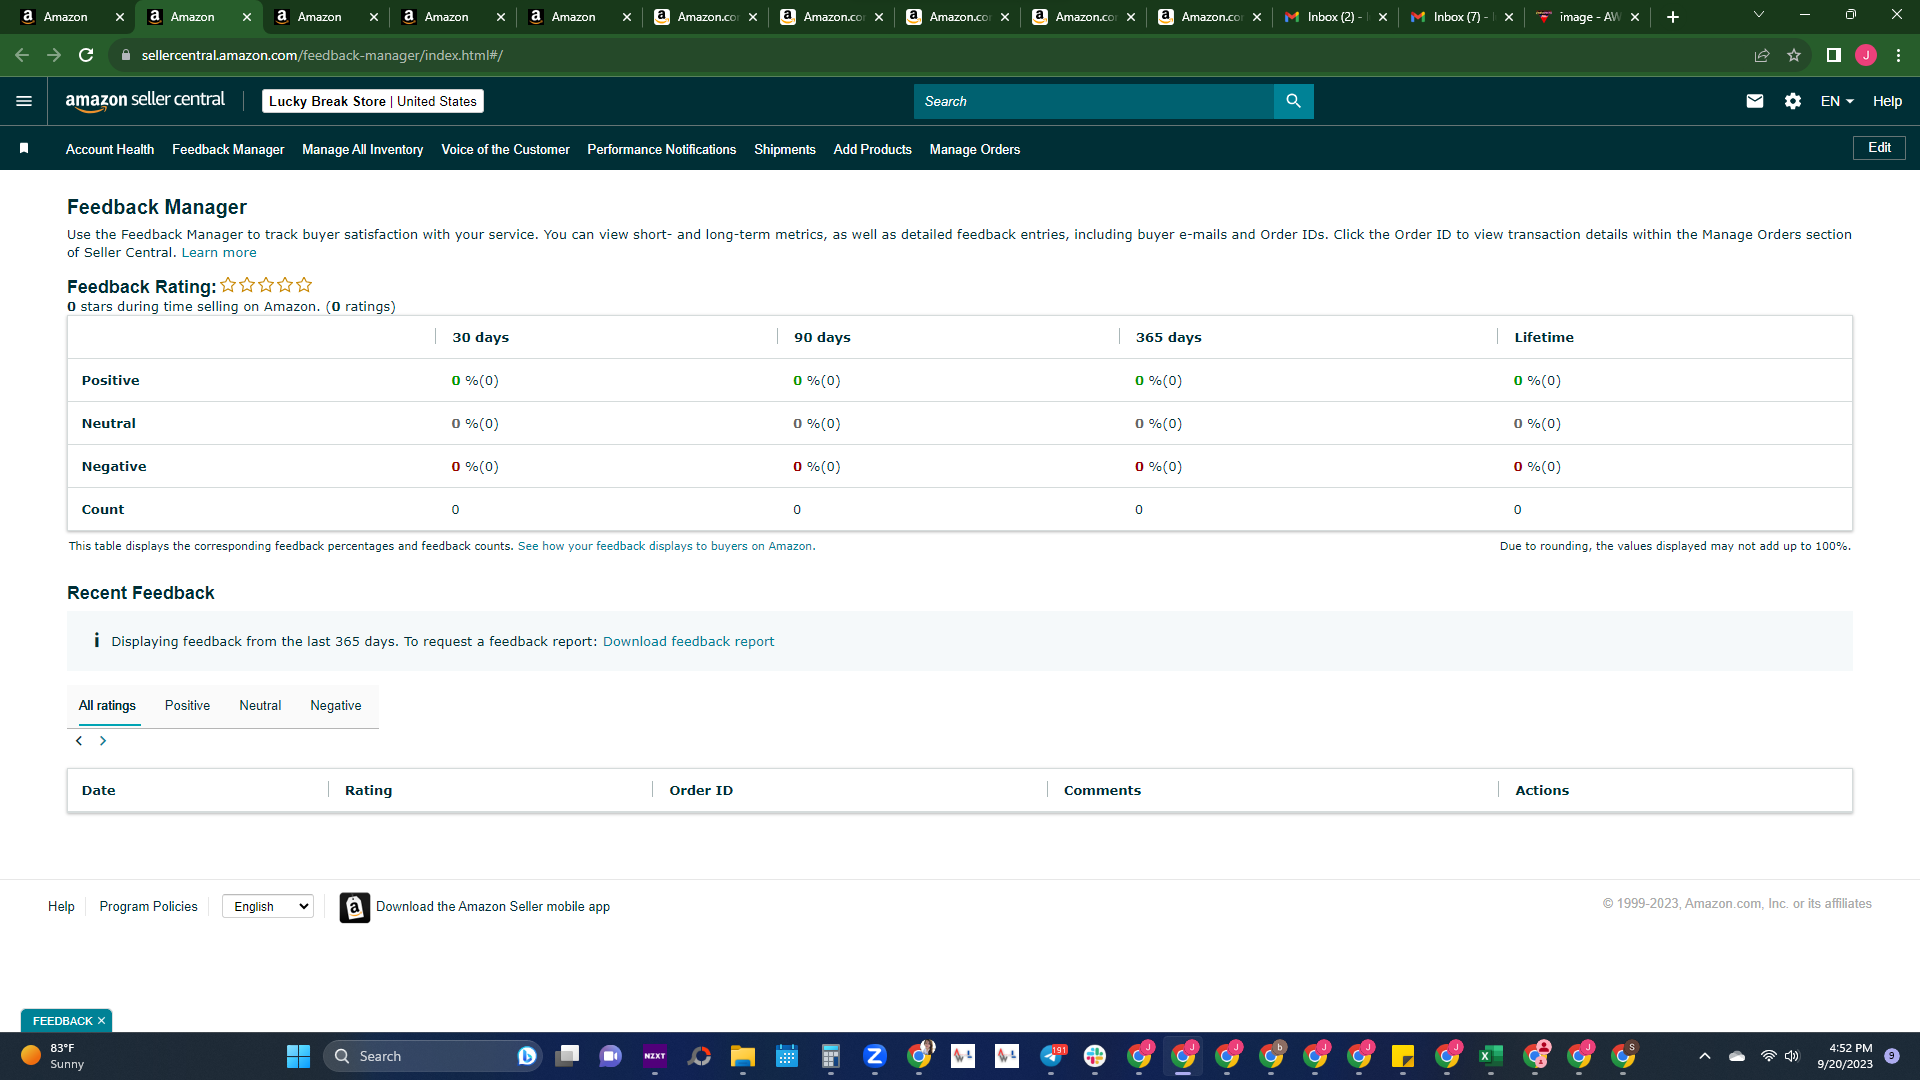Viewport: 1920px width, 1080px height.
Task: Switch to the Inbox (7) browser tab
Action: coord(1461,17)
